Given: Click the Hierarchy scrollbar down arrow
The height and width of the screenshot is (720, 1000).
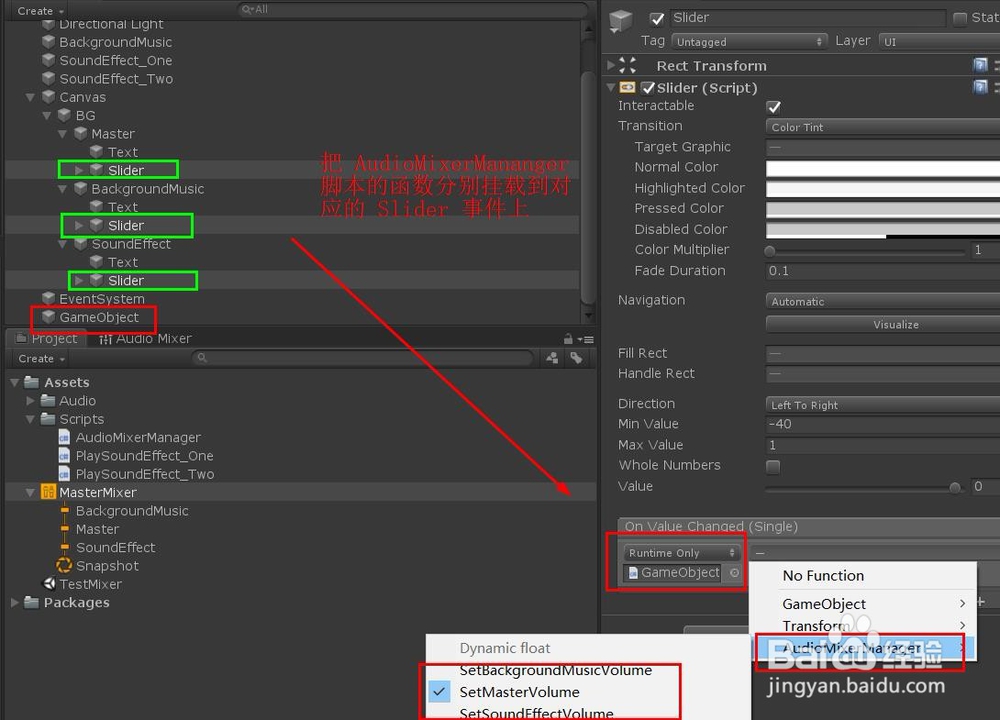Looking at the screenshot, I should (x=588, y=316).
